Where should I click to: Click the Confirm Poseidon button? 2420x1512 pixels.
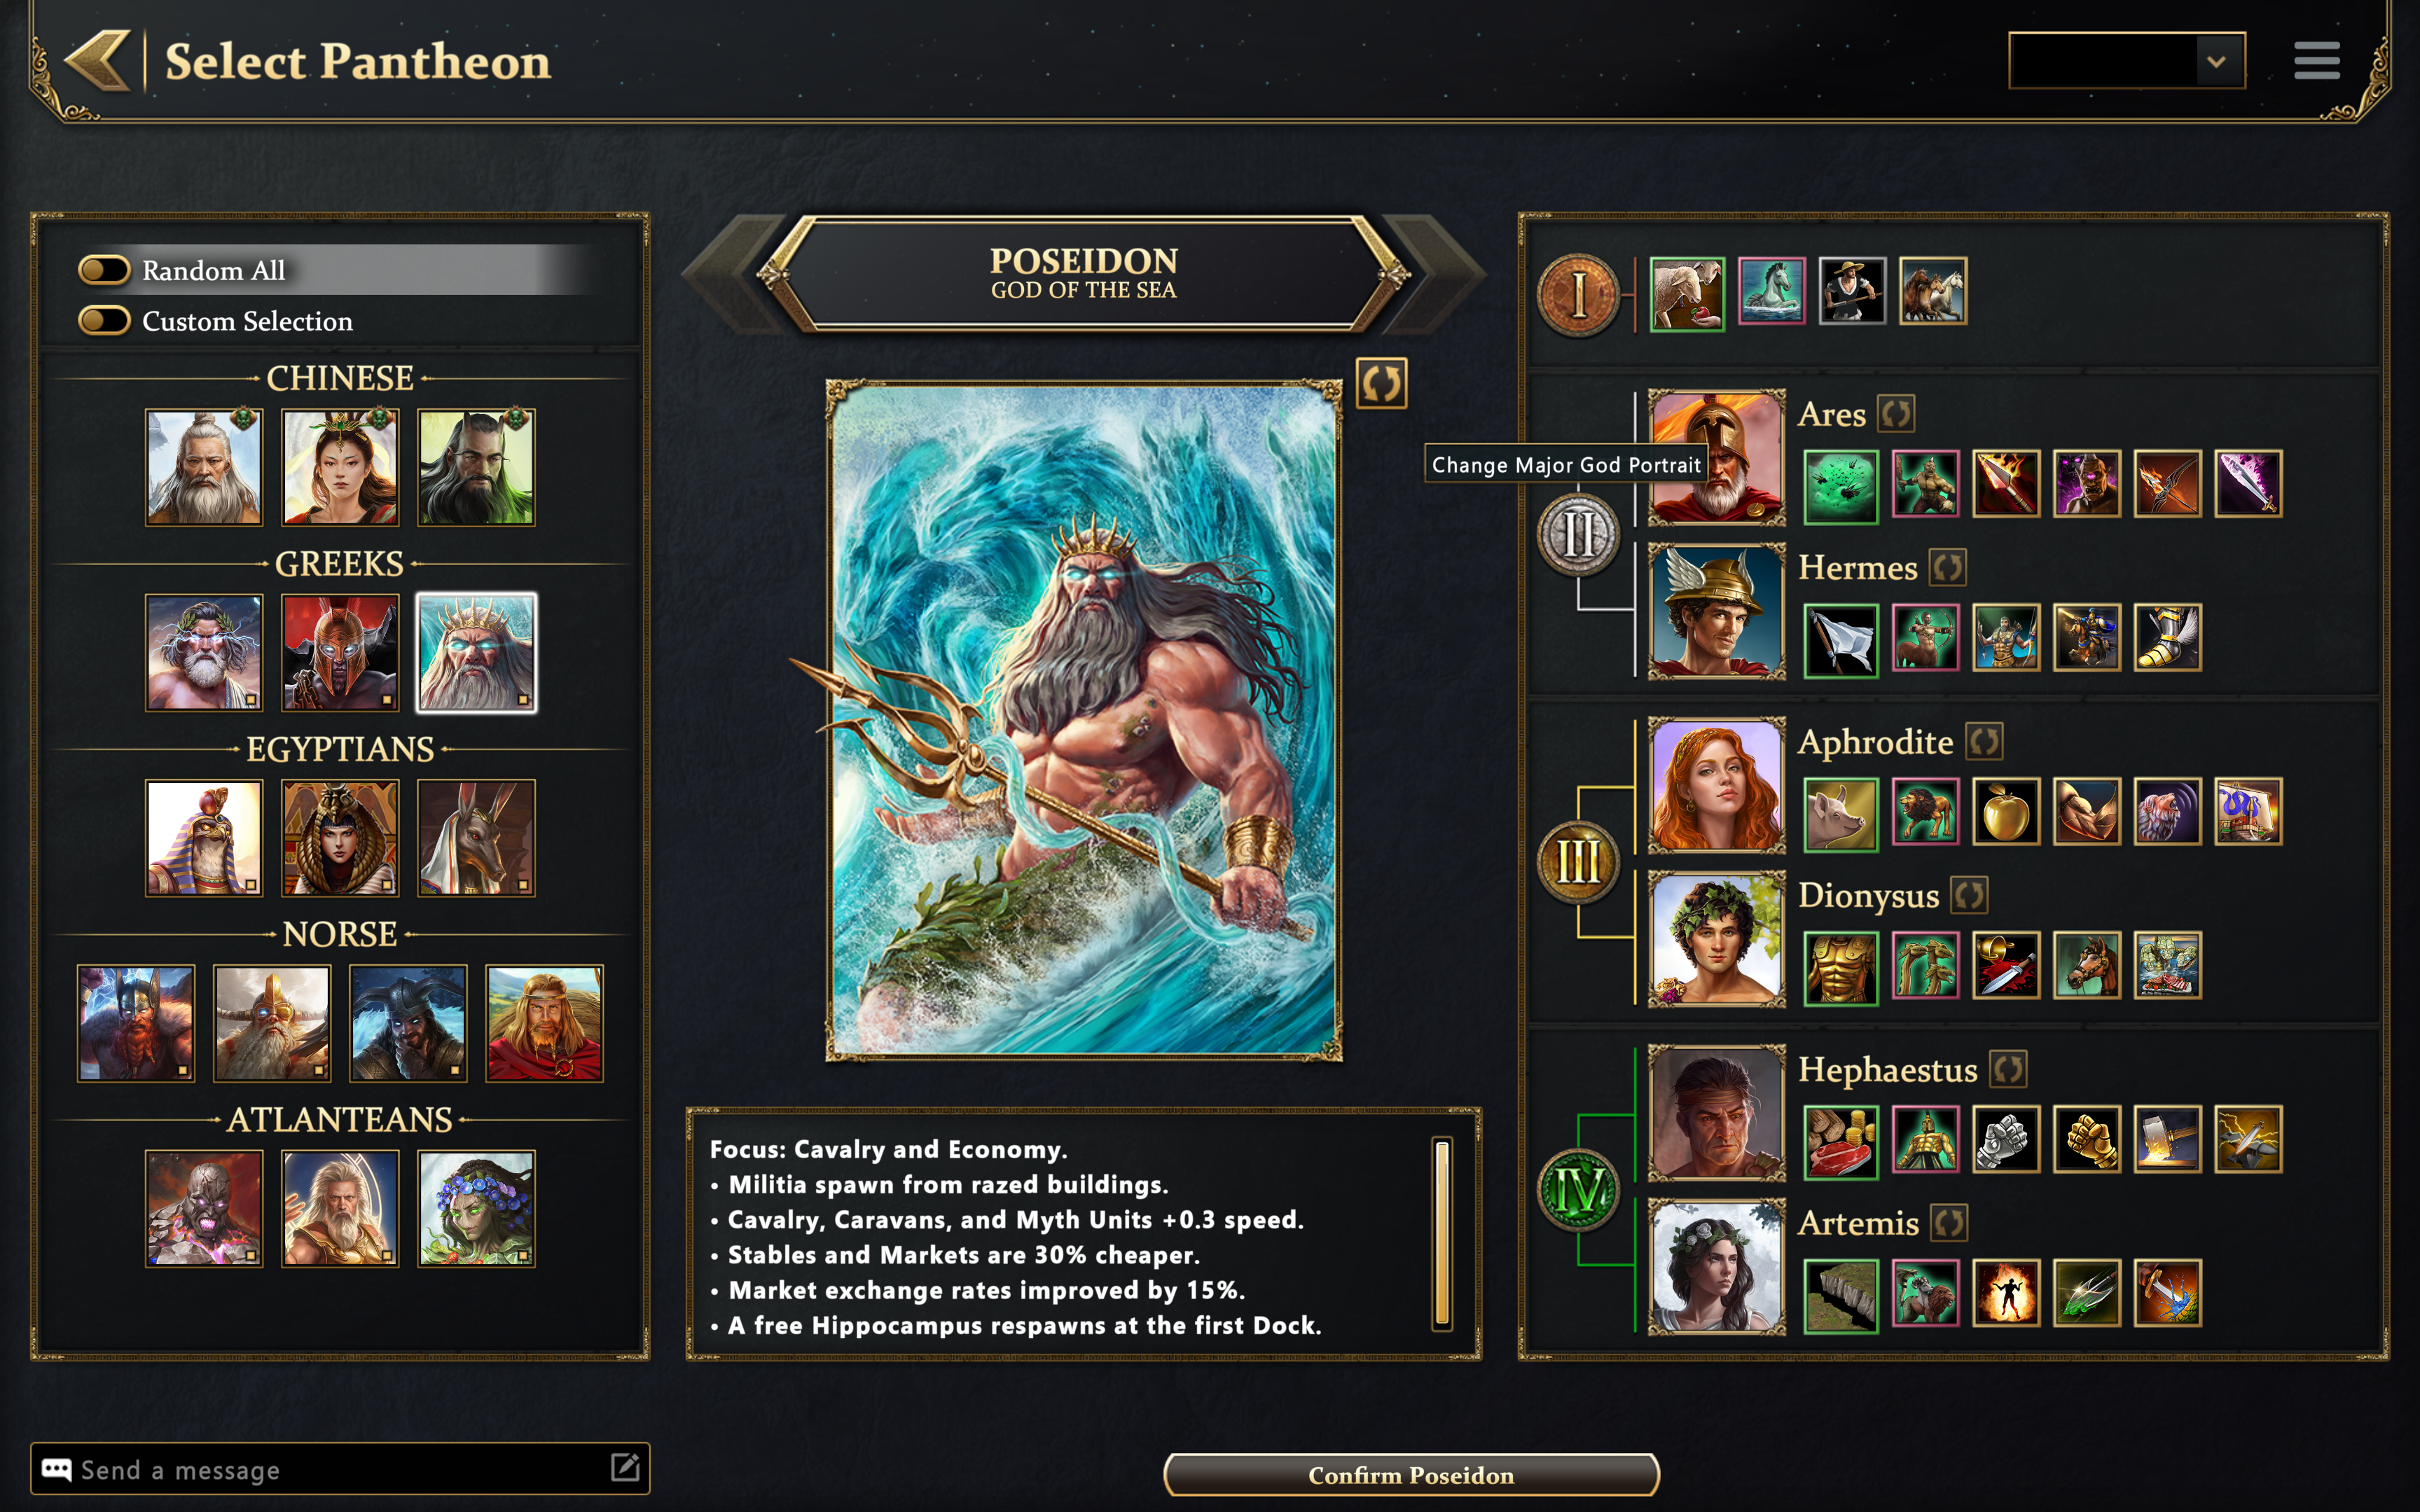[x=1411, y=1475]
